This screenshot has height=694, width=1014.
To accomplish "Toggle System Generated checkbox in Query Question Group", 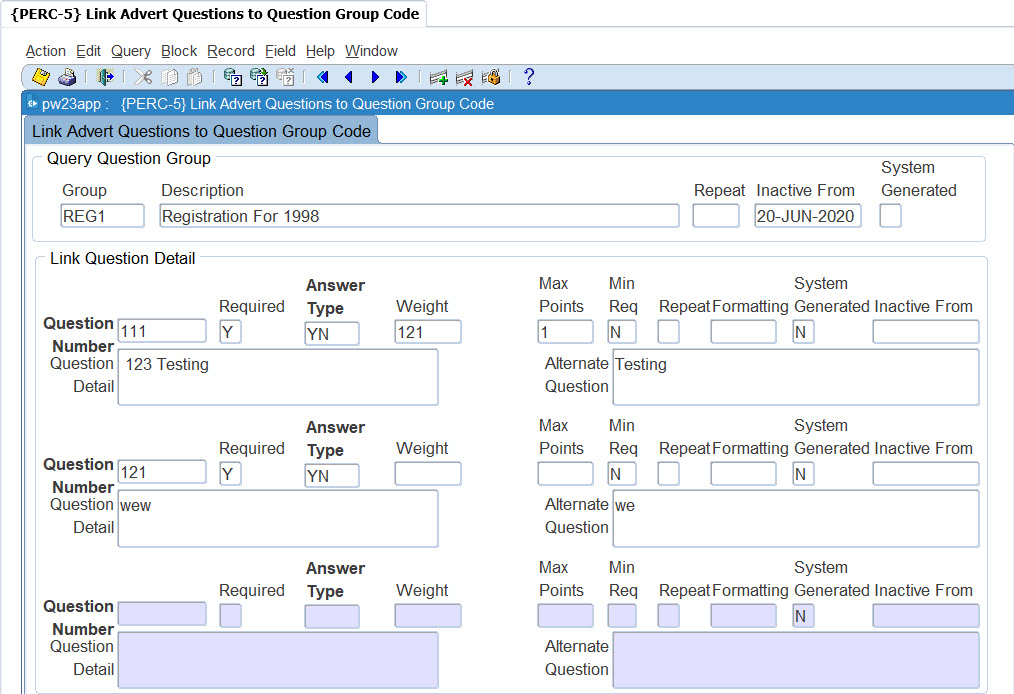I will tap(890, 216).
